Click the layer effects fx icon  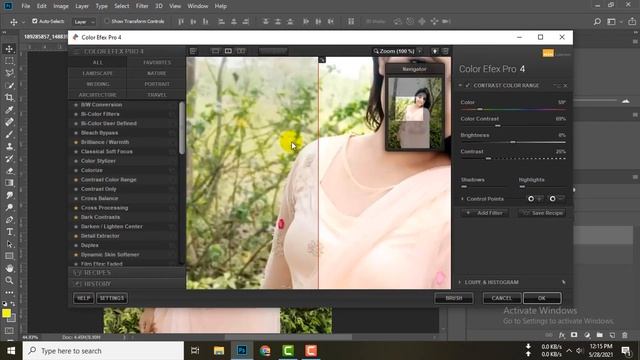coord(562,335)
